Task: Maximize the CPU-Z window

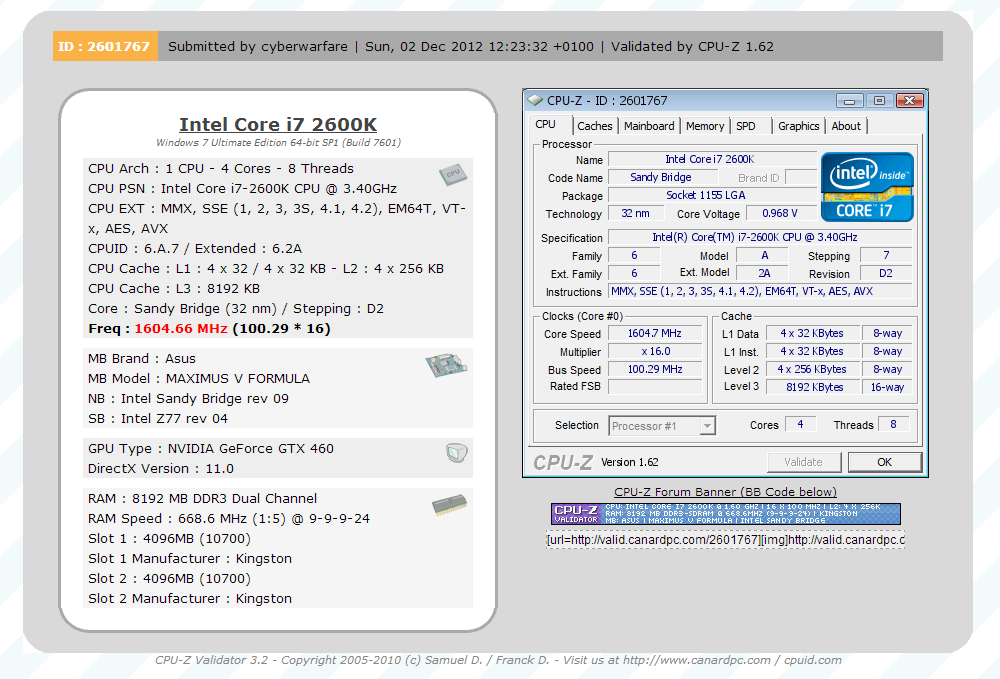Action: [x=879, y=101]
